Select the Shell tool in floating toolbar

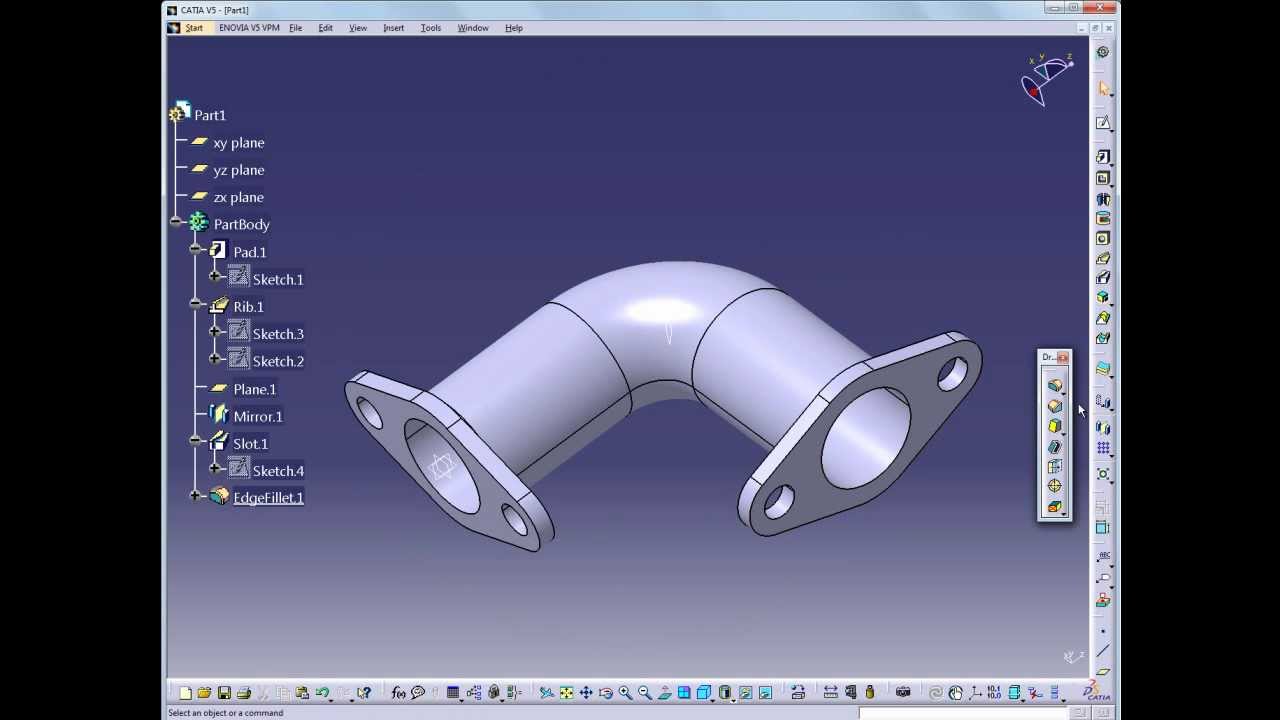tap(1054, 446)
